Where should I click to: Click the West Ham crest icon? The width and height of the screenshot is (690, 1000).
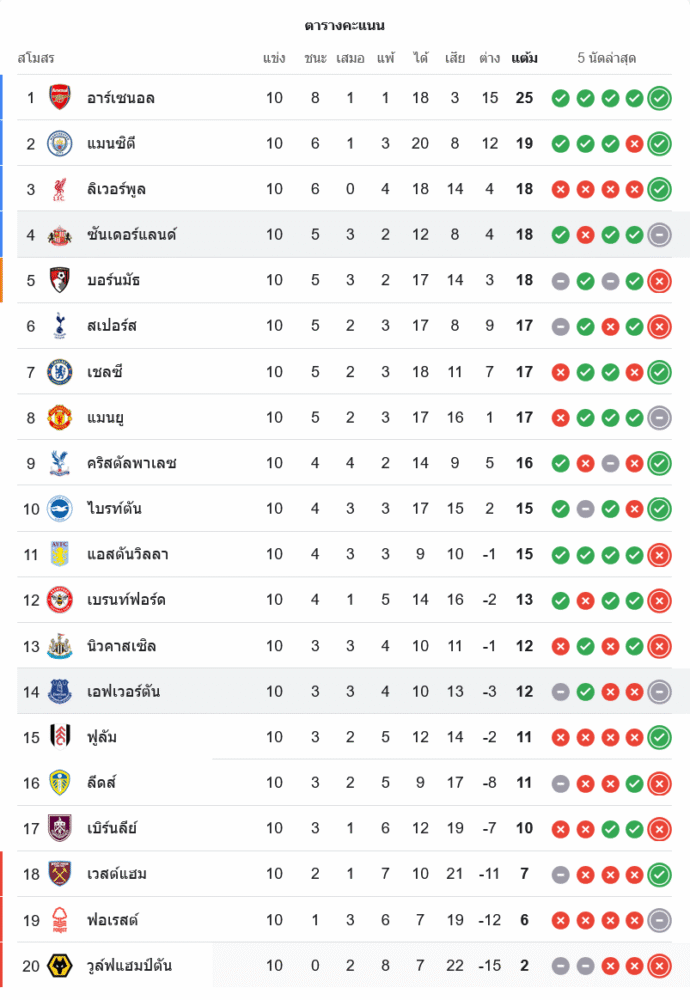[60, 874]
